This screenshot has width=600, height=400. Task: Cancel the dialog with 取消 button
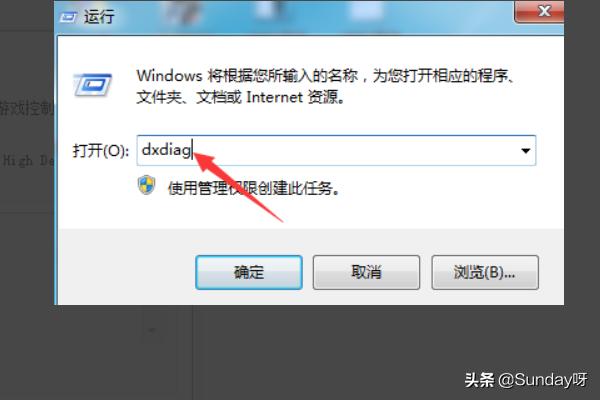366,273
